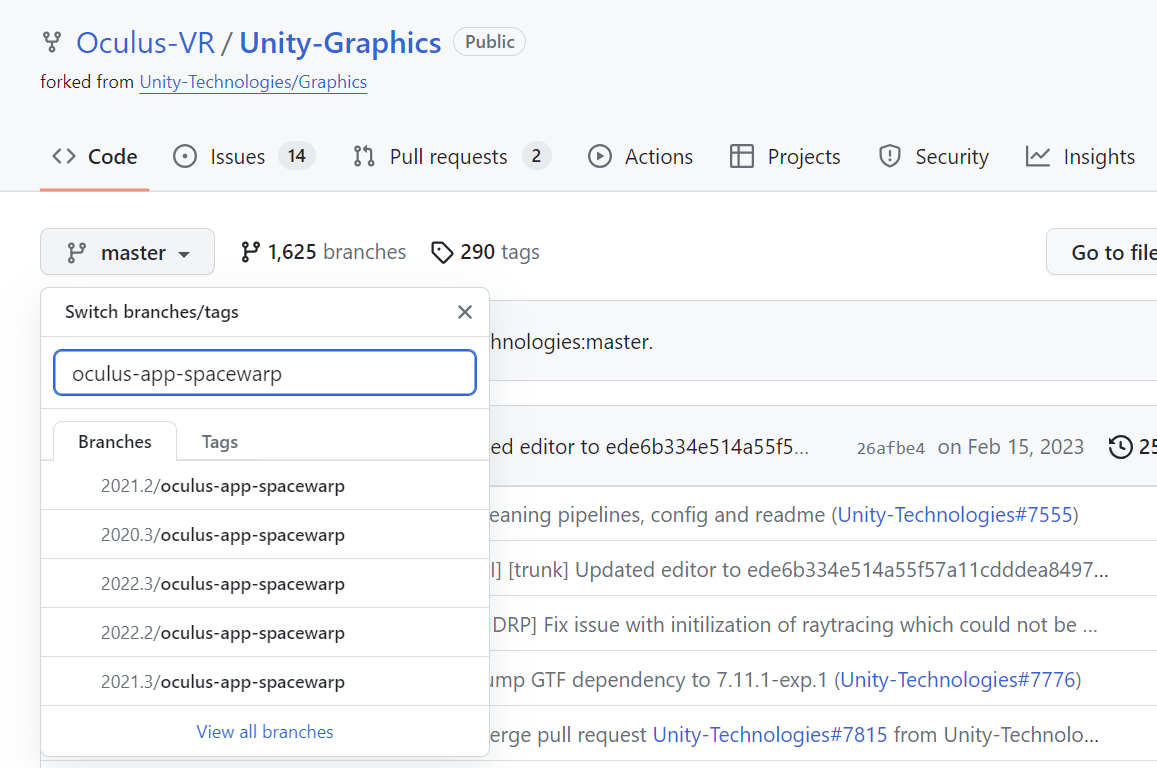Close the Switch branches/tags popup
This screenshot has height=768, width=1157.
(464, 312)
